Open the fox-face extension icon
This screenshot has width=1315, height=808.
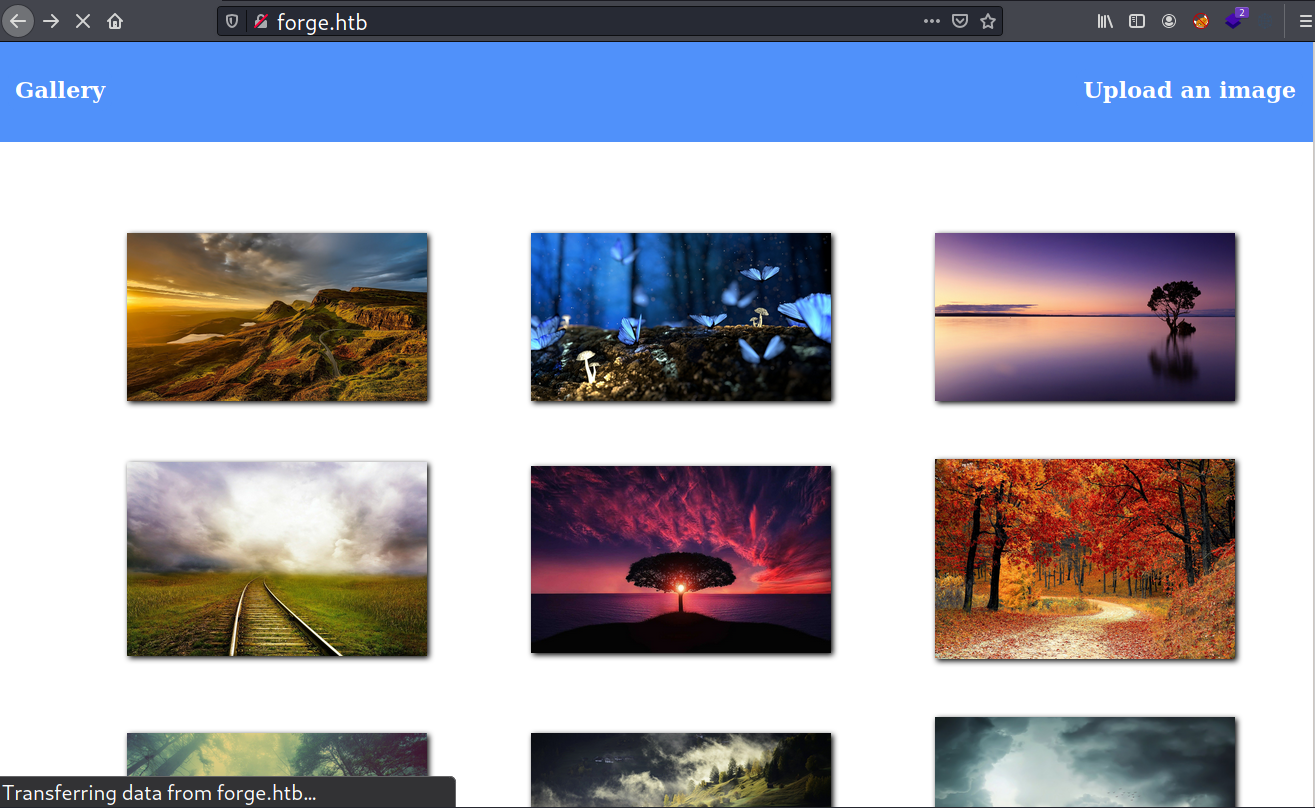[x=1201, y=21]
